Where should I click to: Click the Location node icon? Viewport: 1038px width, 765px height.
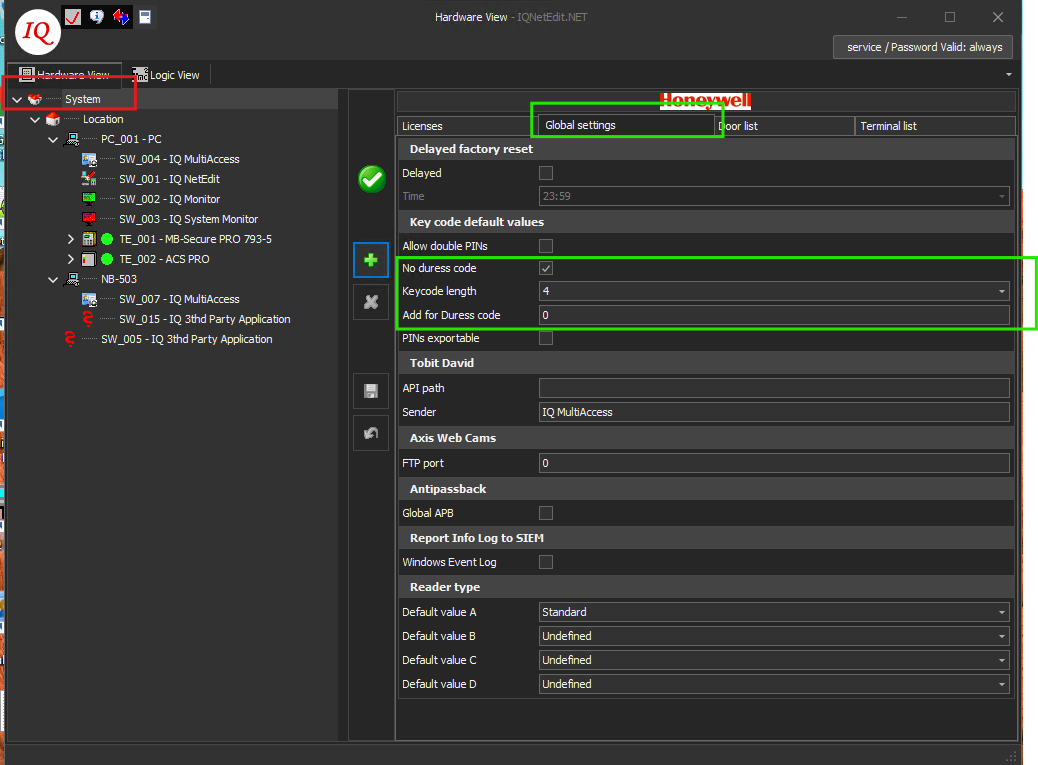click(x=53, y=120)
